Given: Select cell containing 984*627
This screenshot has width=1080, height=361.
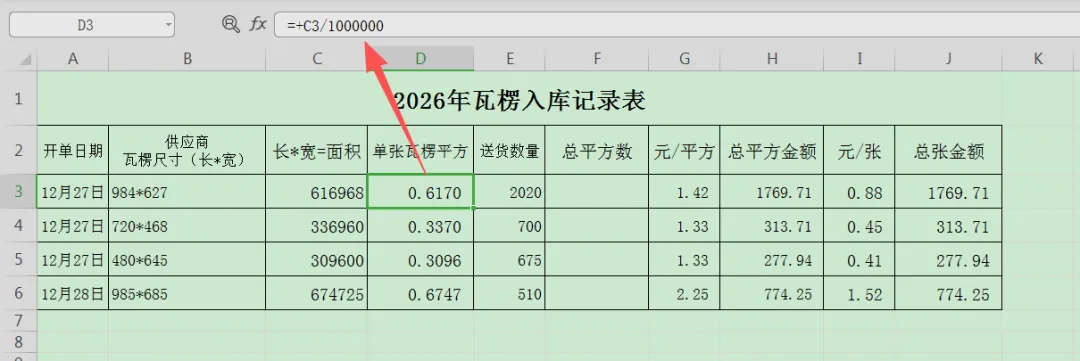Looking at the screenshot, I should pyautogui.click(x=187, y=192).
